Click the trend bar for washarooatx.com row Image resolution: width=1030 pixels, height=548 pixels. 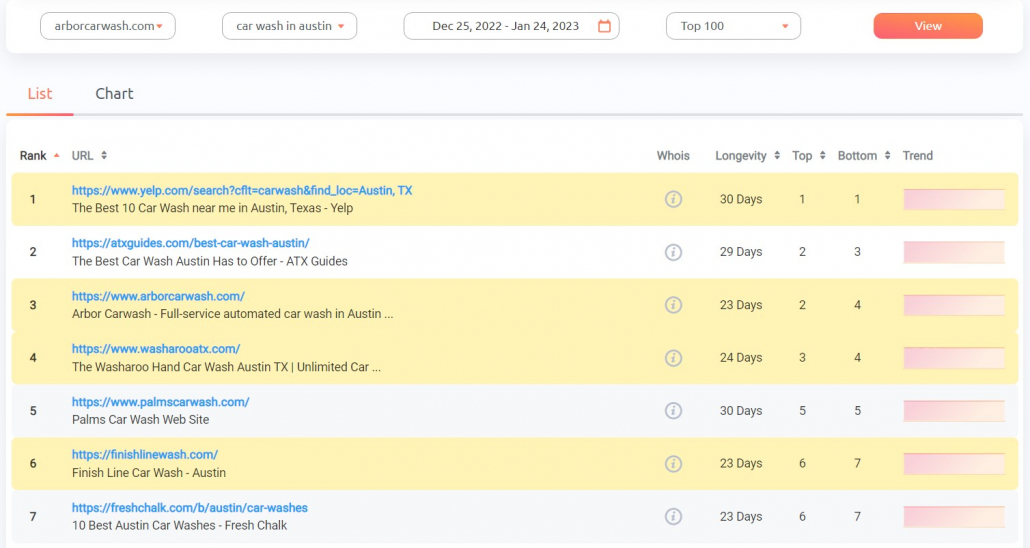[954, 358]
